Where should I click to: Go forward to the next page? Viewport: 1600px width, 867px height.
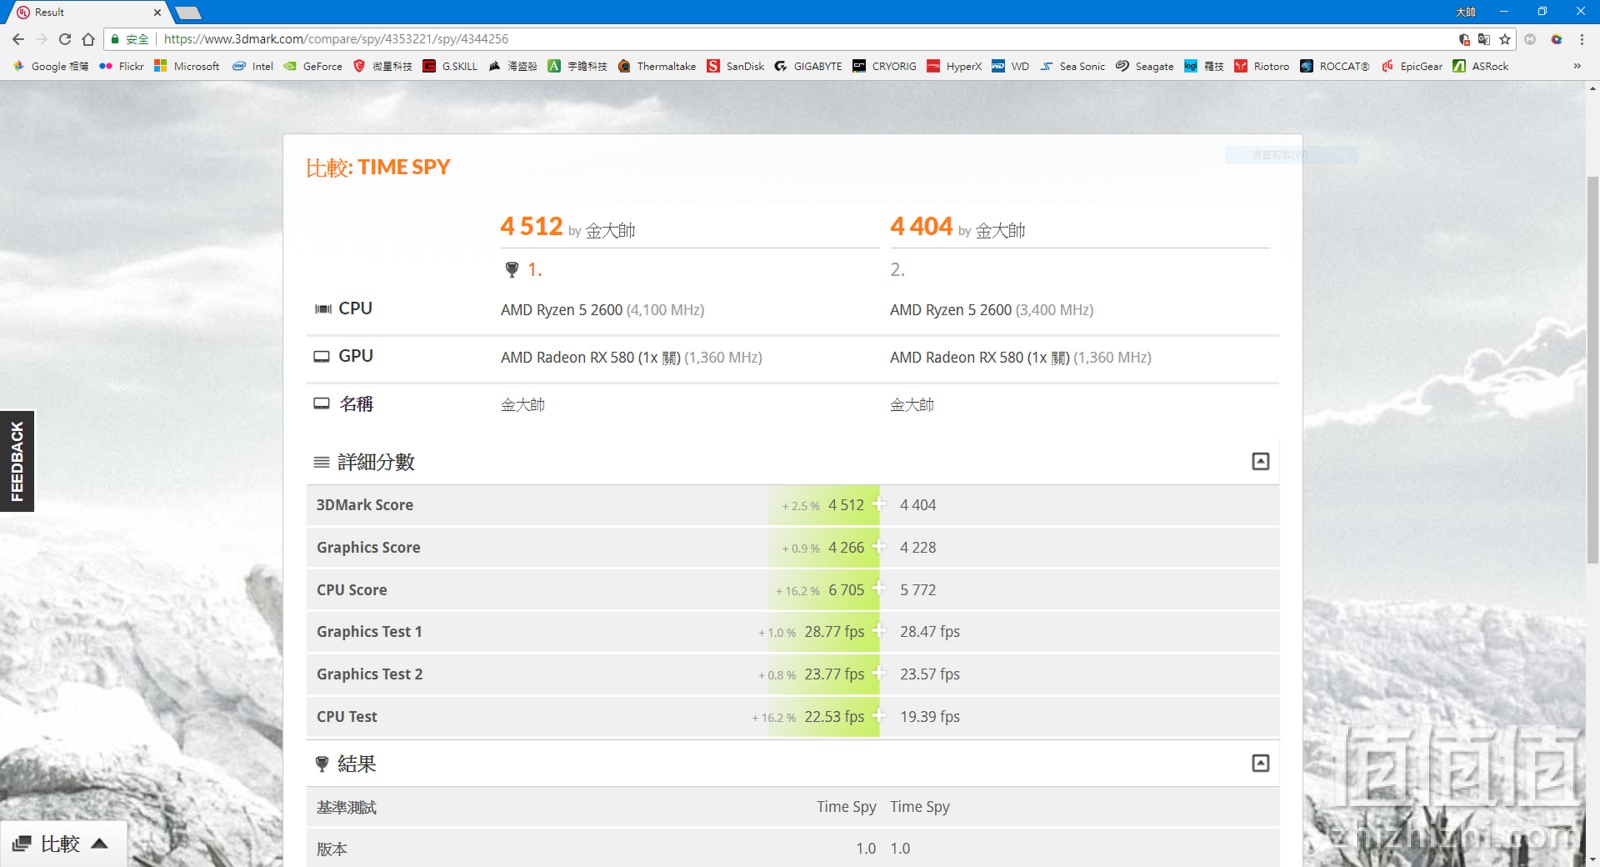coord(41,39)
